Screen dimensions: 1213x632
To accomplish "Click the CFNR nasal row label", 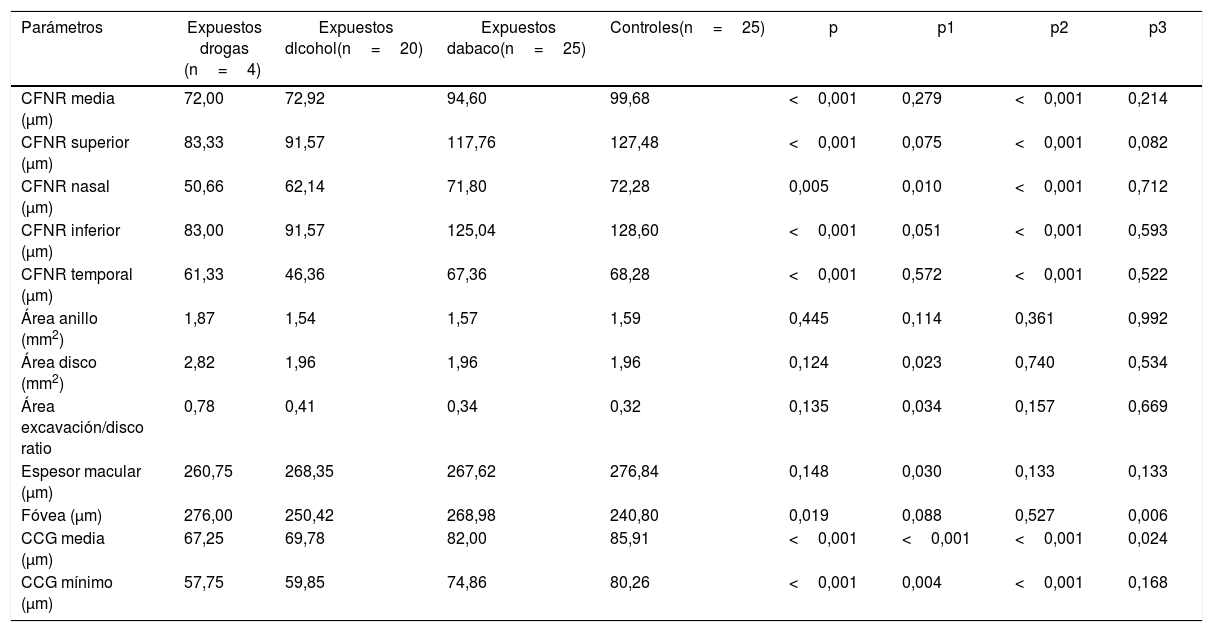I will 66,196.
